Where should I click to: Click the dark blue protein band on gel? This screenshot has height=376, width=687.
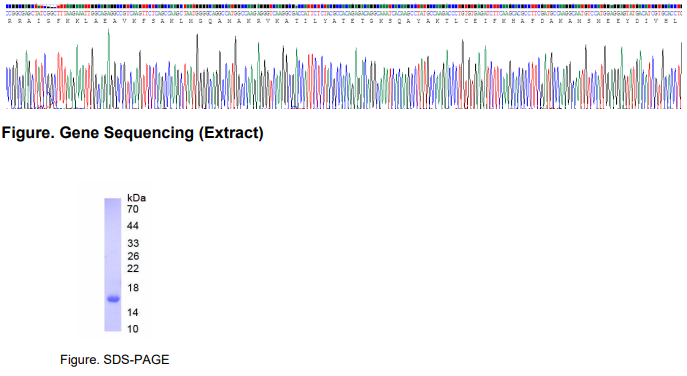(x=113, y=299)
